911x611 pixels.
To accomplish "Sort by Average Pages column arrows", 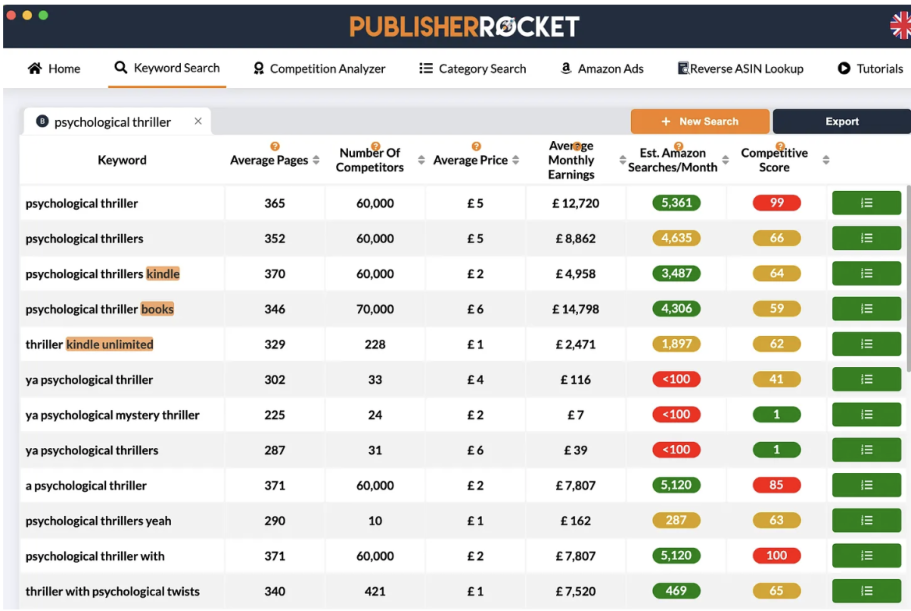I will pyautogui.click(x=317, y=161).
